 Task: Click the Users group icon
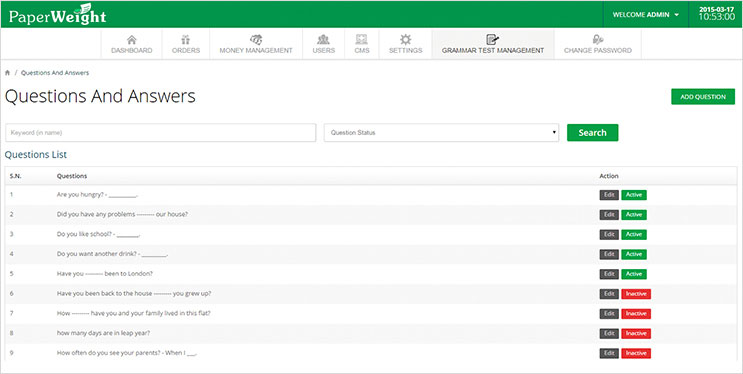324,39
